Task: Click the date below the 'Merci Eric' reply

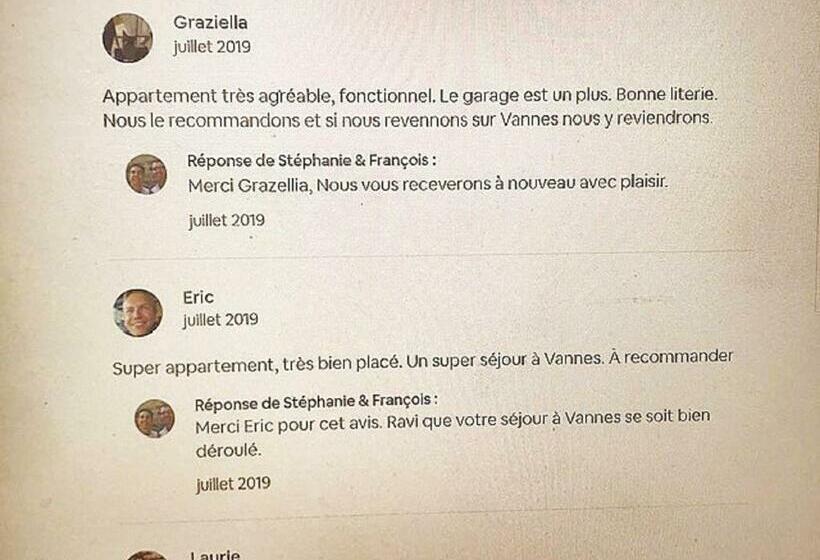Action: pos(233,484)
